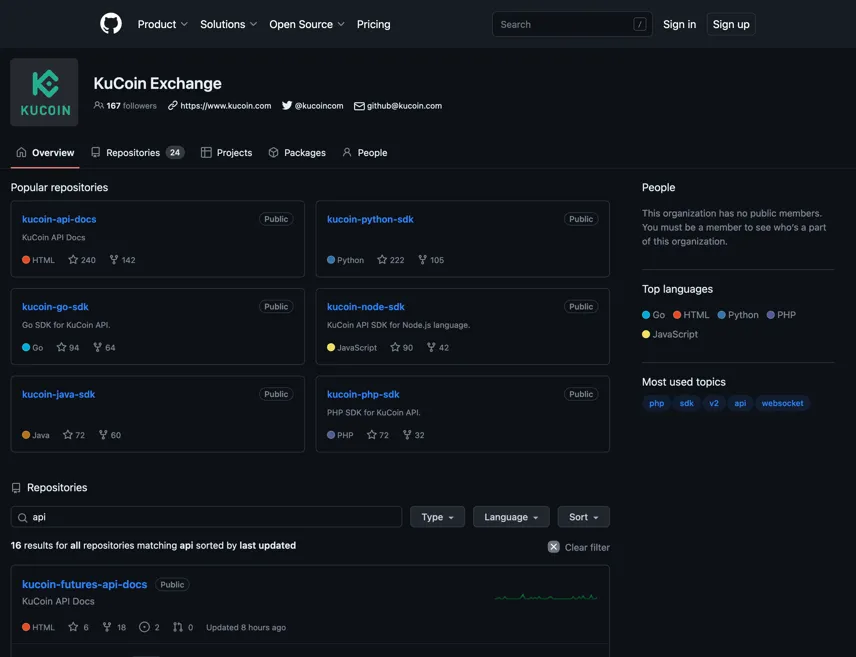856x657 pixels.
Task: Click the star icon on kucoin-futures-api-docs
Action: 73,627
